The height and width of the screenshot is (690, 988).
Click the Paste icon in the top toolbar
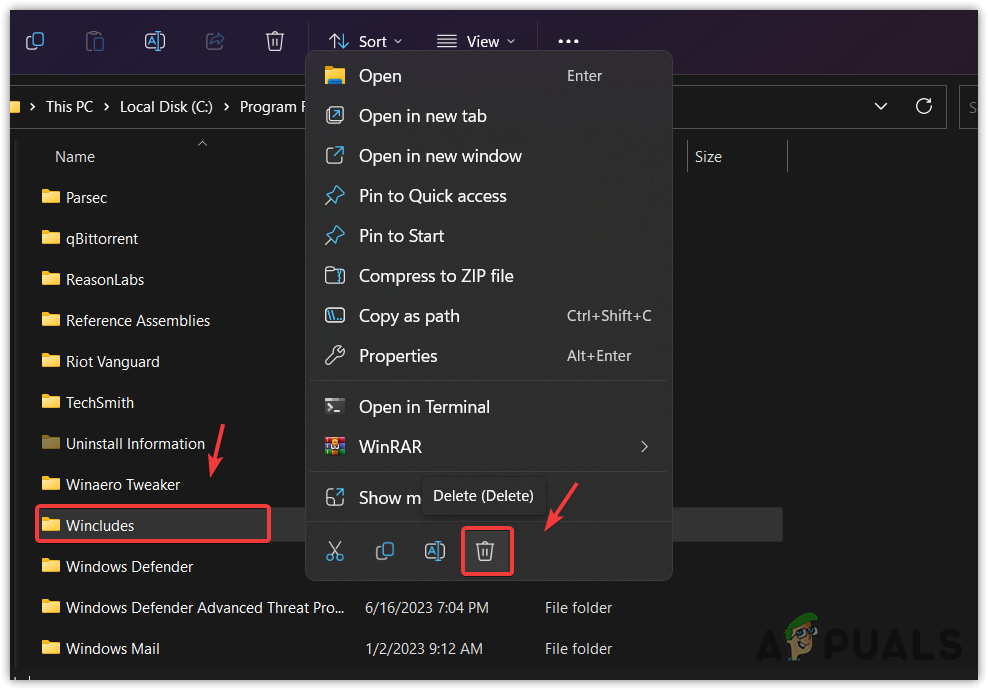[x=95, y=42]
